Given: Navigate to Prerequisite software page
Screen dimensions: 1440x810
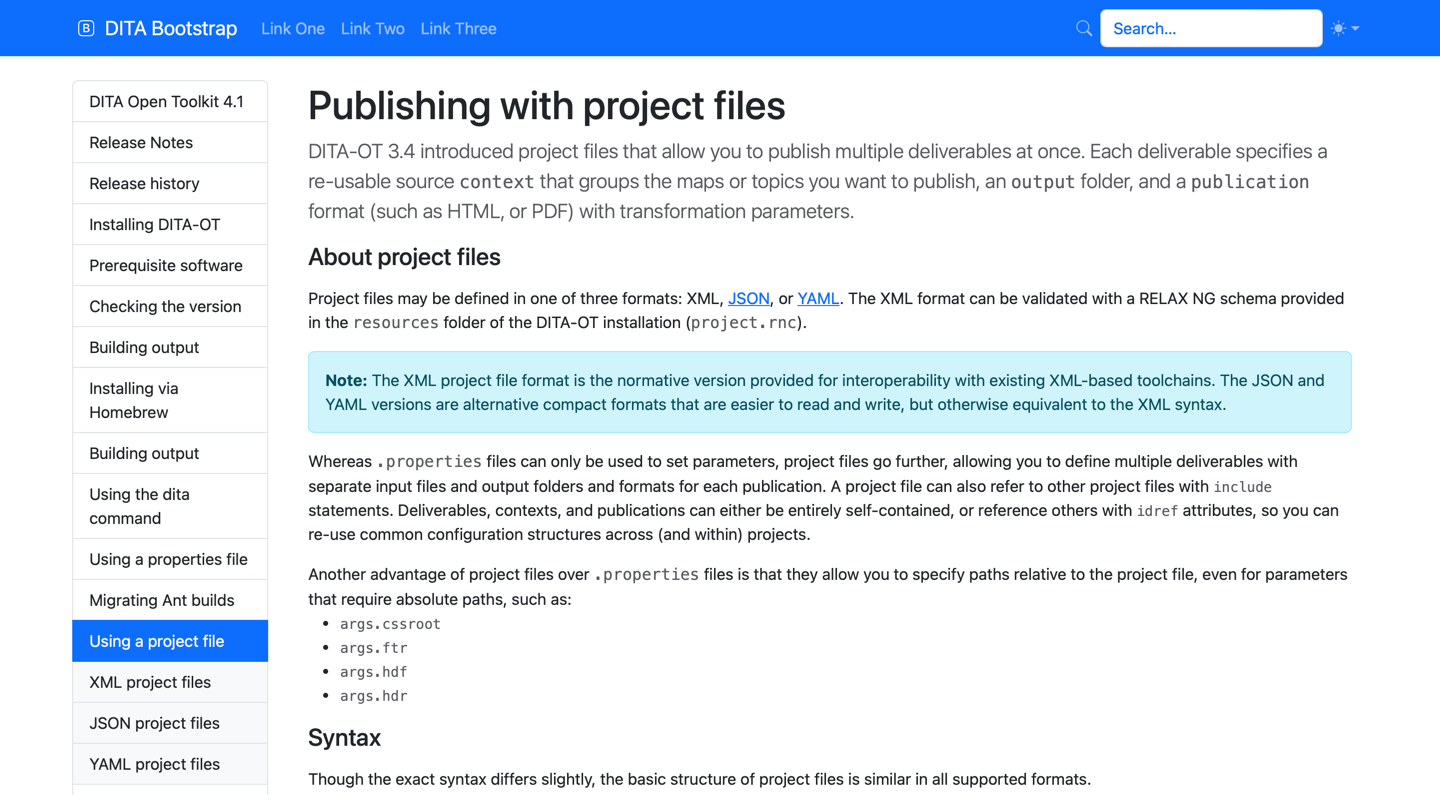Looking at the screenshot, I should click(x=166, y=266).
